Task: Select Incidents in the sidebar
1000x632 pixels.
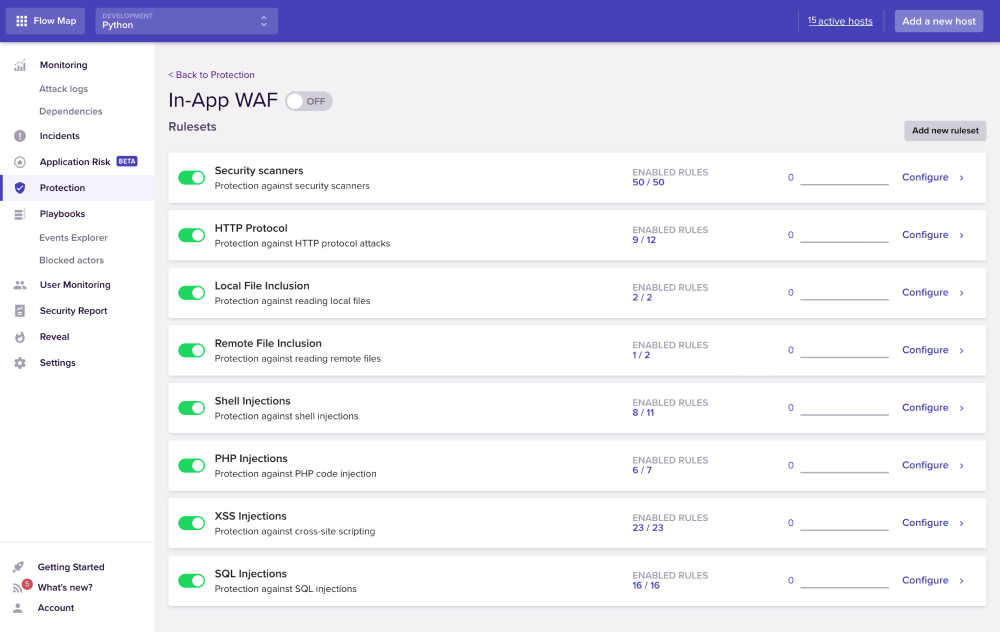Action: point(59,136)
